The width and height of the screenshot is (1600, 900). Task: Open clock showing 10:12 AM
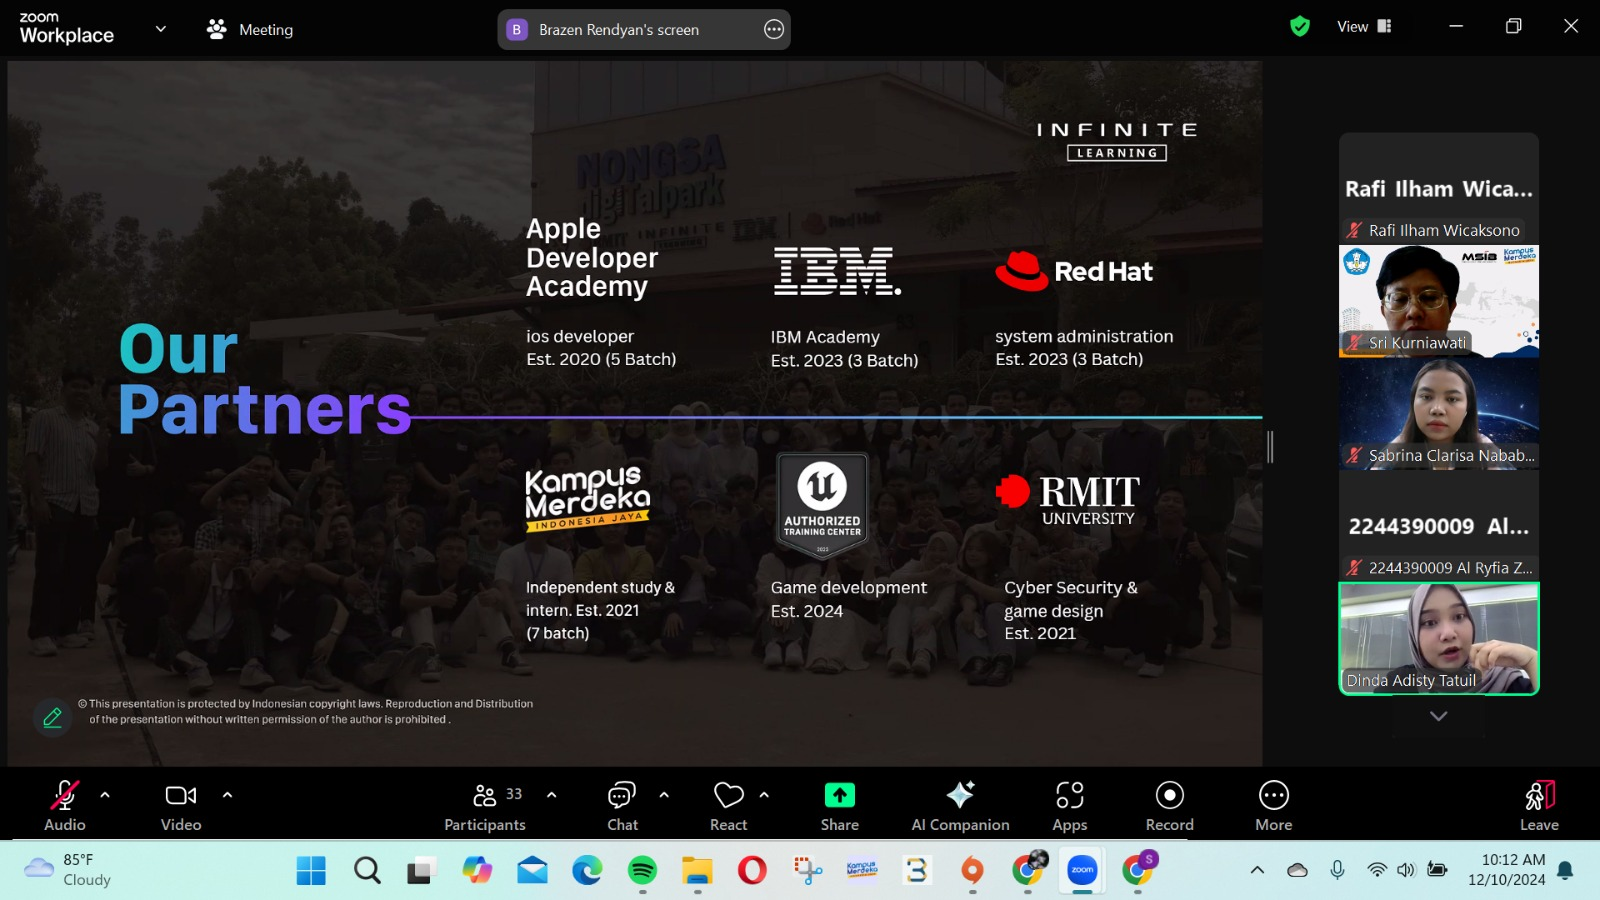point(1507,870)
